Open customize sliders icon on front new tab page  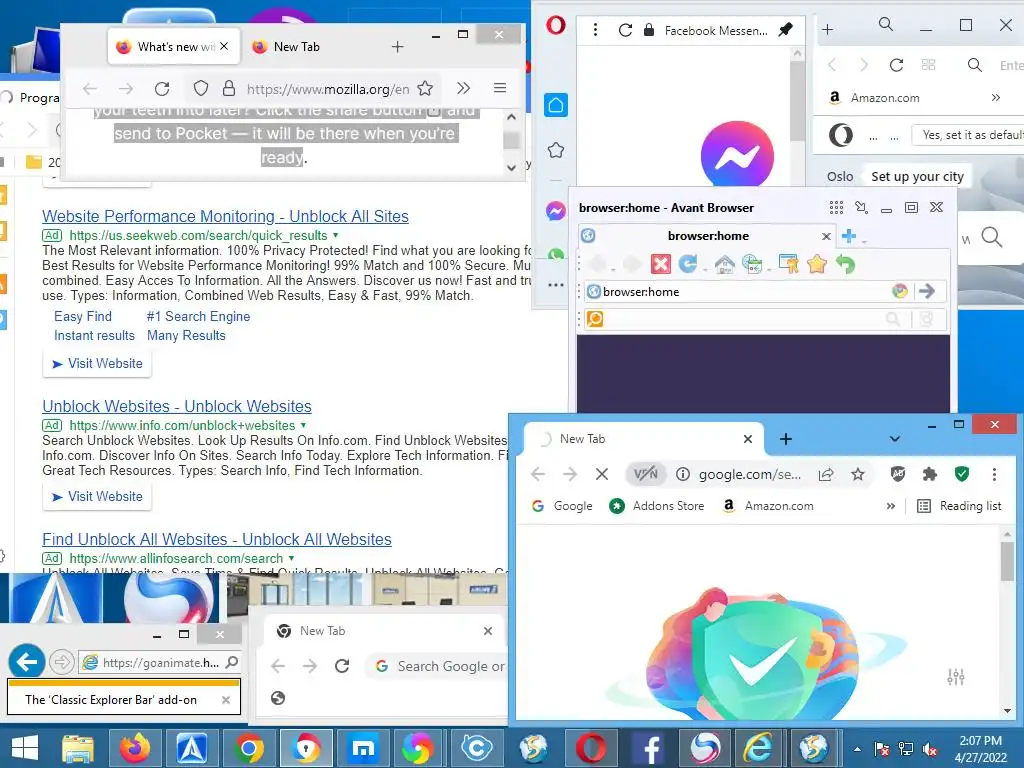[955, 677]
